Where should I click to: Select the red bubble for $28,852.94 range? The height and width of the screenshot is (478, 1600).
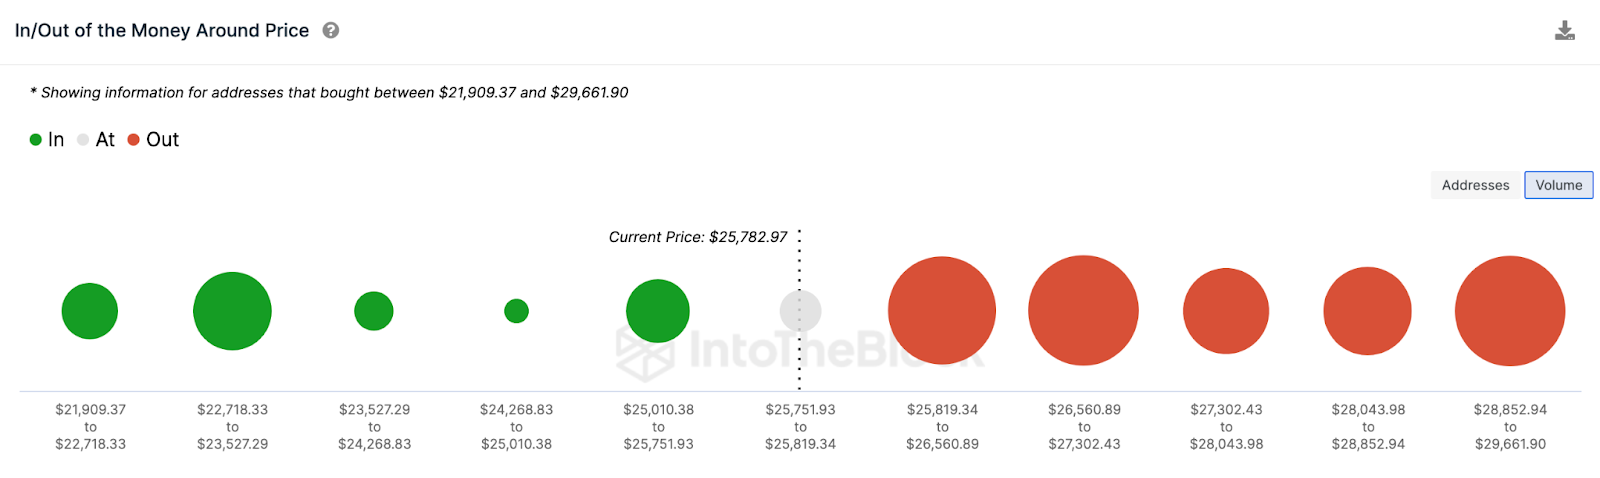click(1510, 311)
